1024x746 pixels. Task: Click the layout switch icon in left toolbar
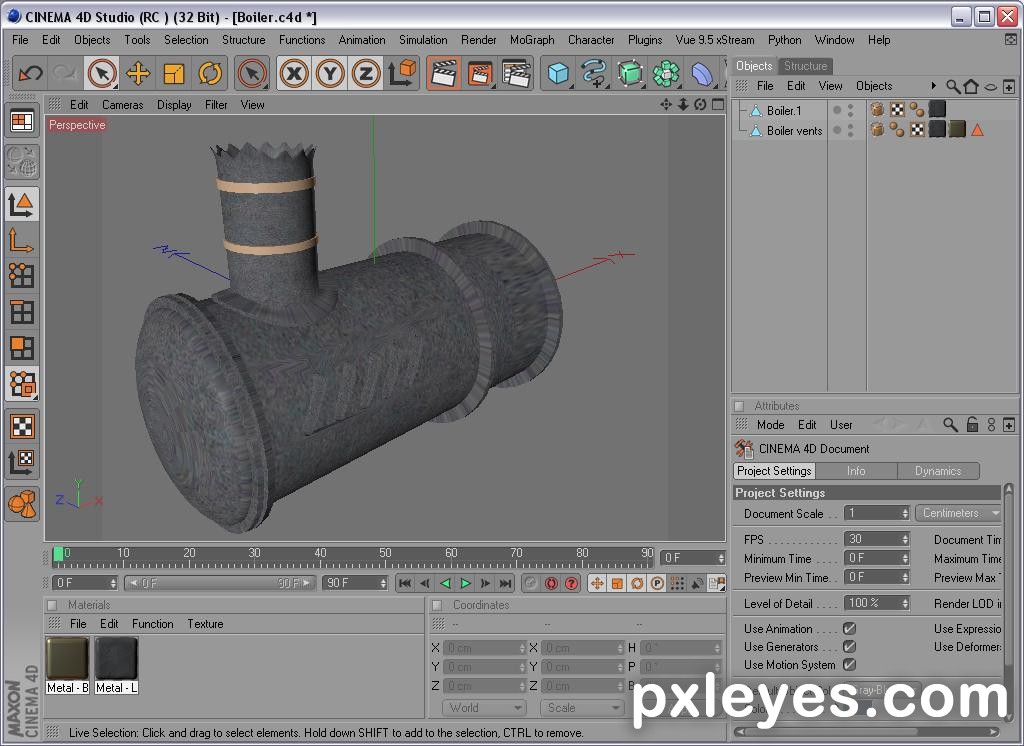(x=22, y=122)
